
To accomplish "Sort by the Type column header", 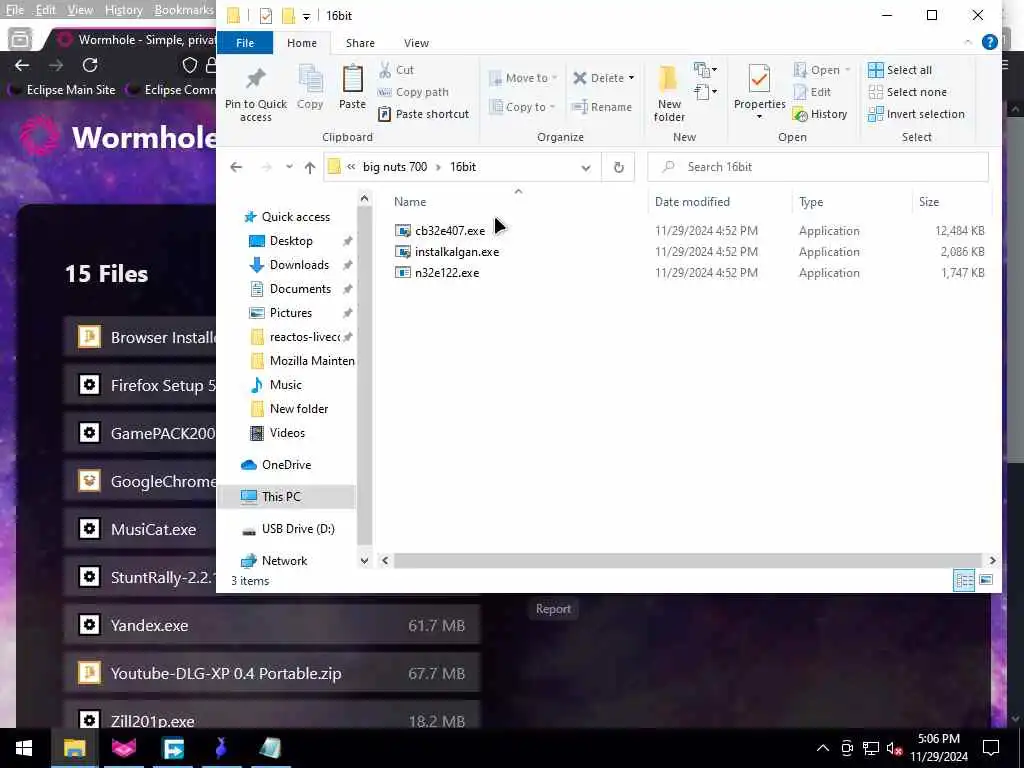I will [811, 202].
